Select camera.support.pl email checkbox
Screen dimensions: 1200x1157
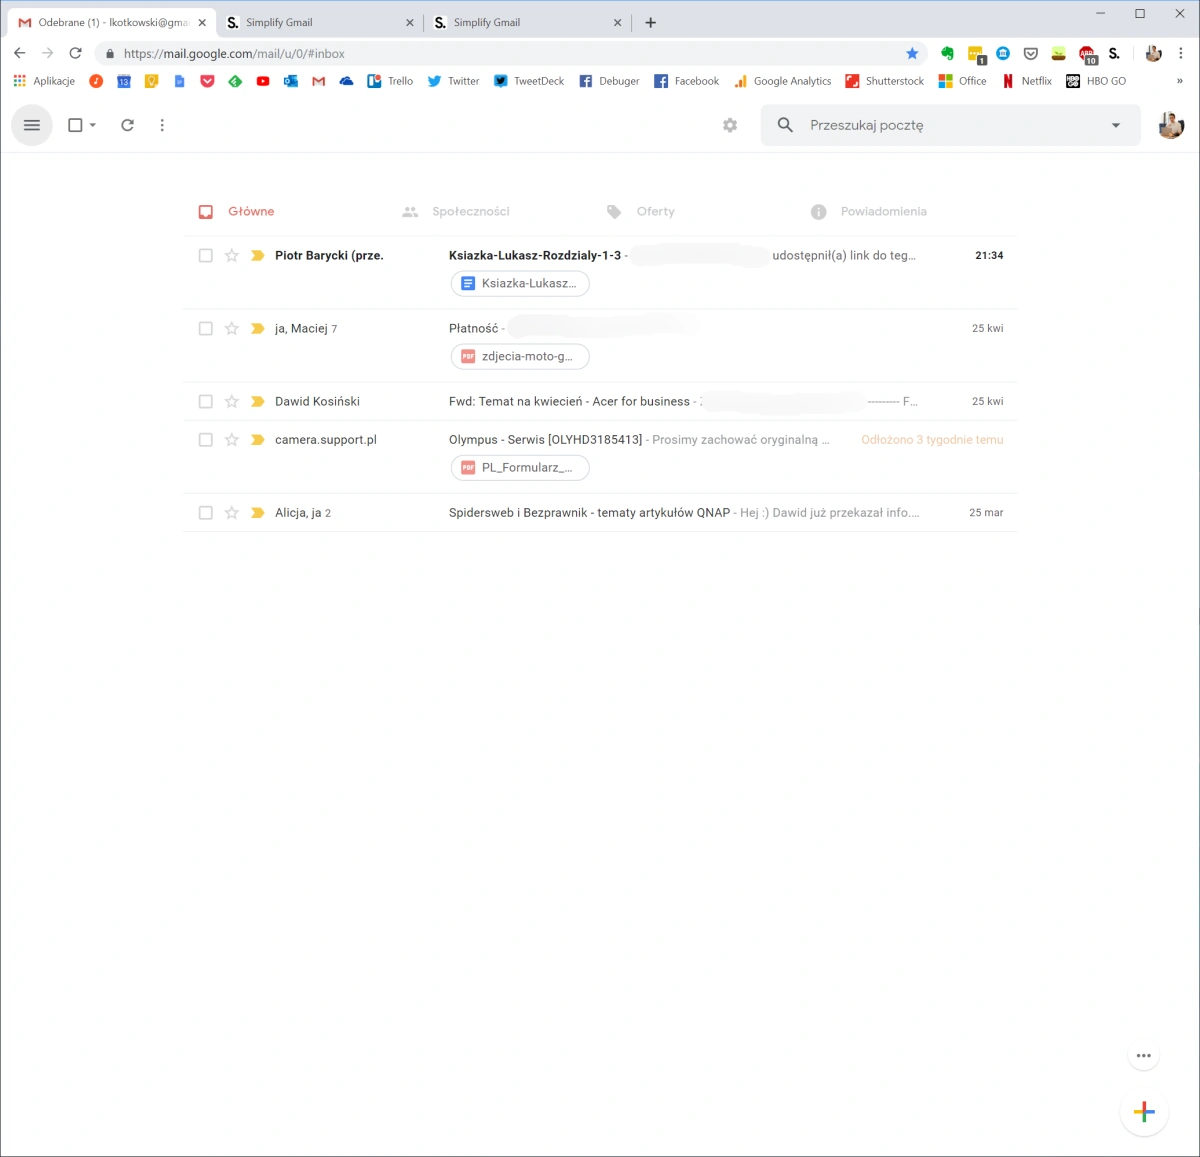coord(205,439)
